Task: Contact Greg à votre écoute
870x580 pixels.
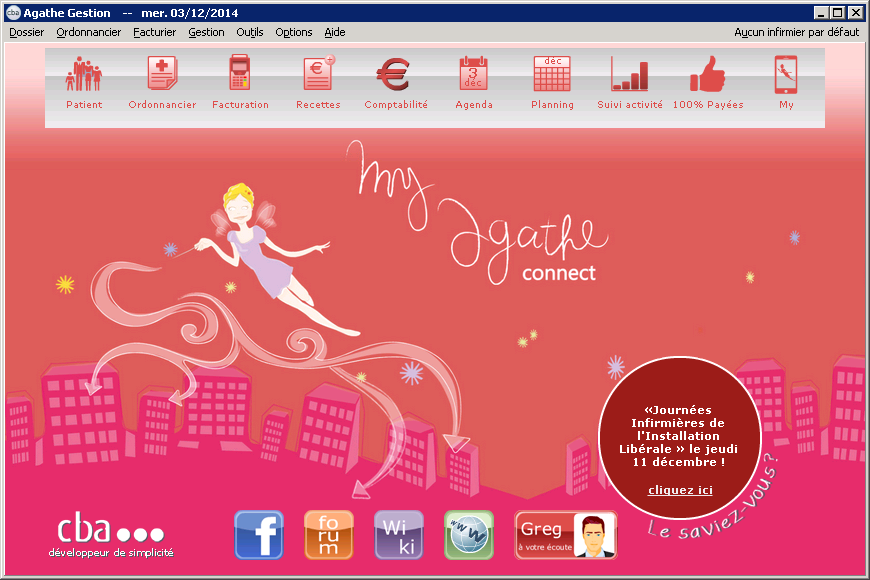Action: [565, 535]
